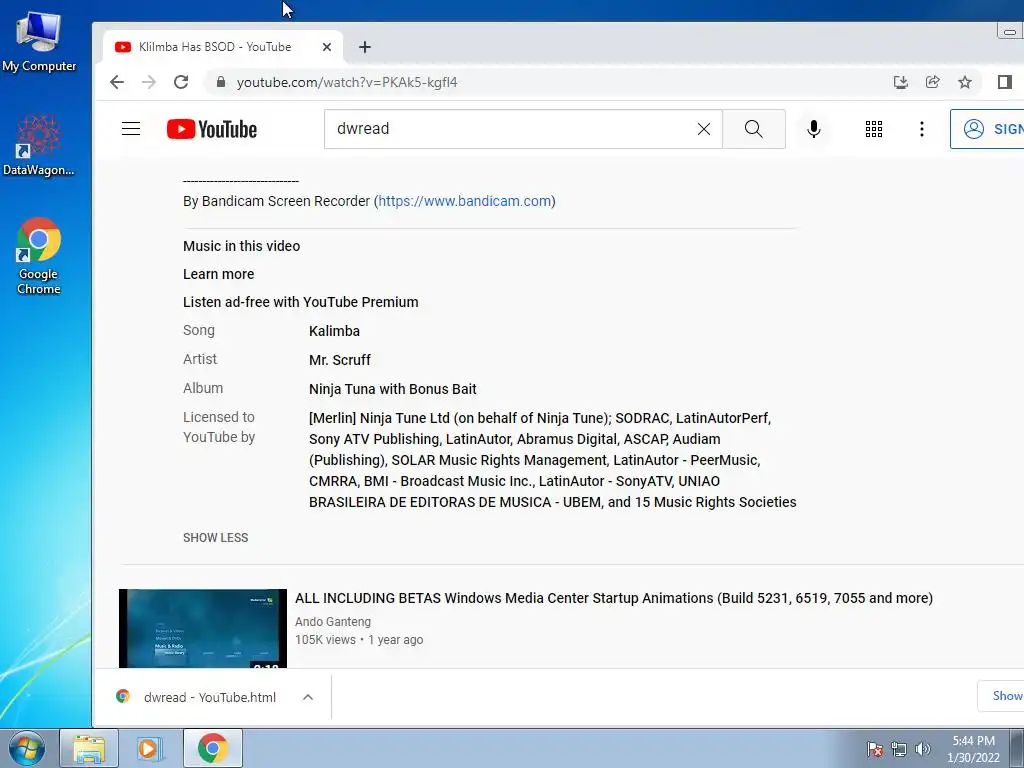
Task: Expand the dwread download options chevron
Action: [308, 697]
